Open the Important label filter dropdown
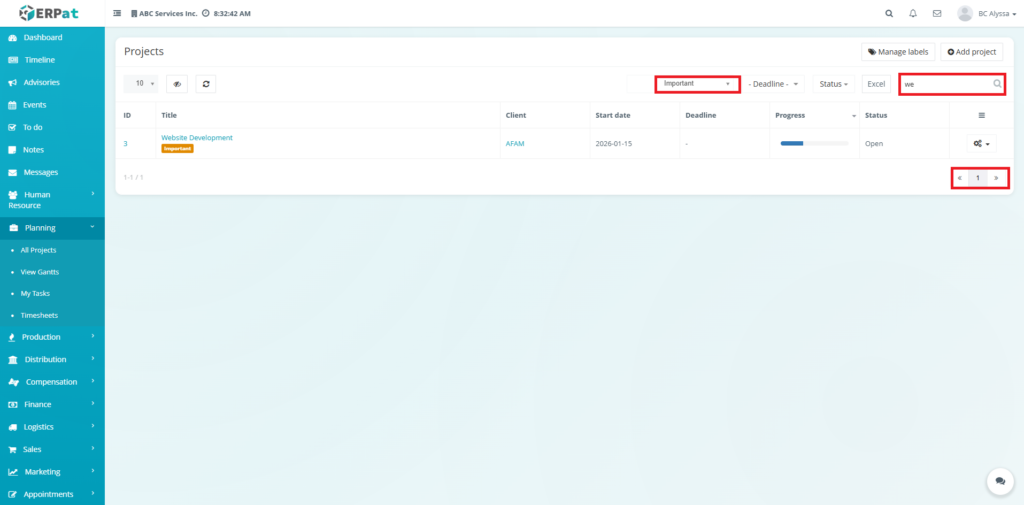This screenshot has width=1024, height=505. 697,84
